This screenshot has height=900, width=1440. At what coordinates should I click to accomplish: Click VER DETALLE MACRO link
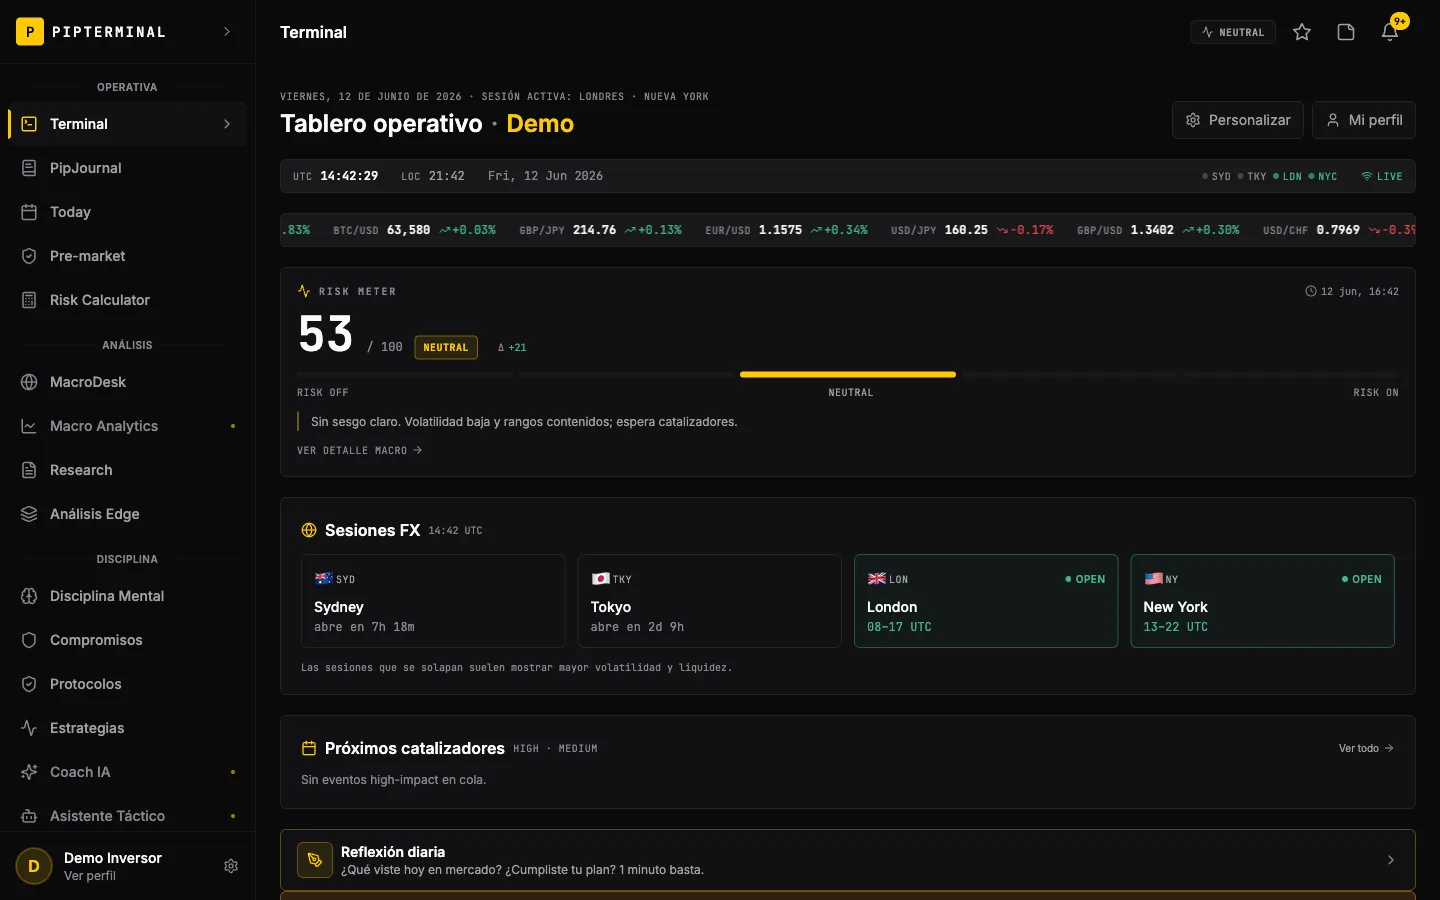(360, 450)
